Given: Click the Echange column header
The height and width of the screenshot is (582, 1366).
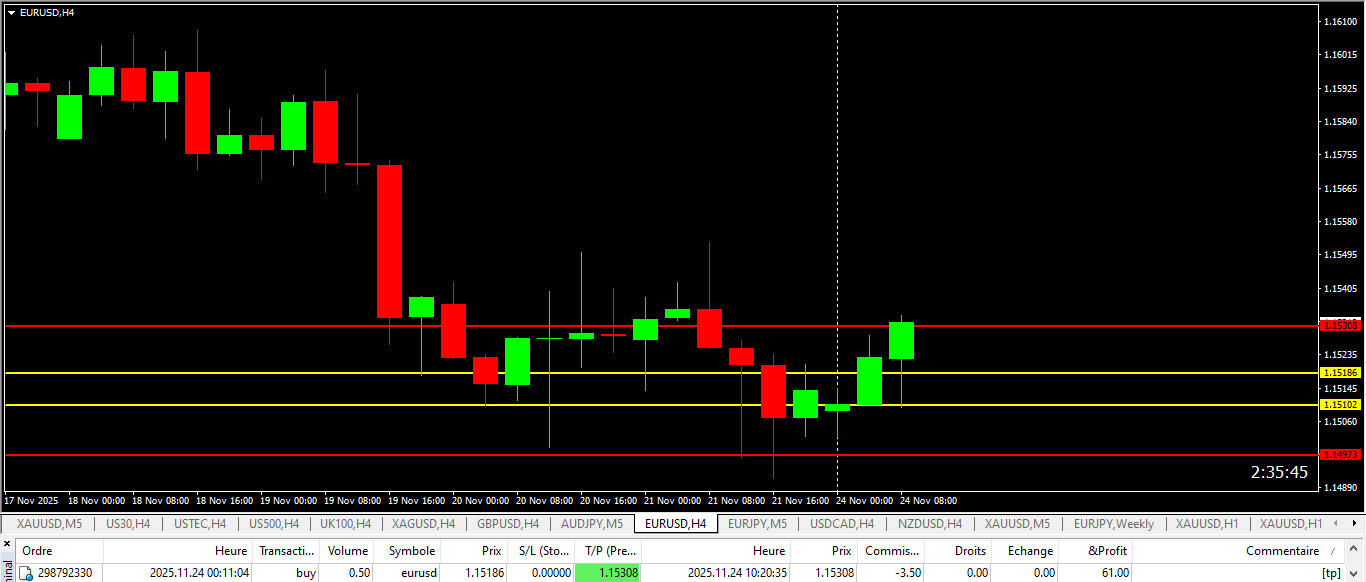Looking at the screenshot, I should point(1026,551).
